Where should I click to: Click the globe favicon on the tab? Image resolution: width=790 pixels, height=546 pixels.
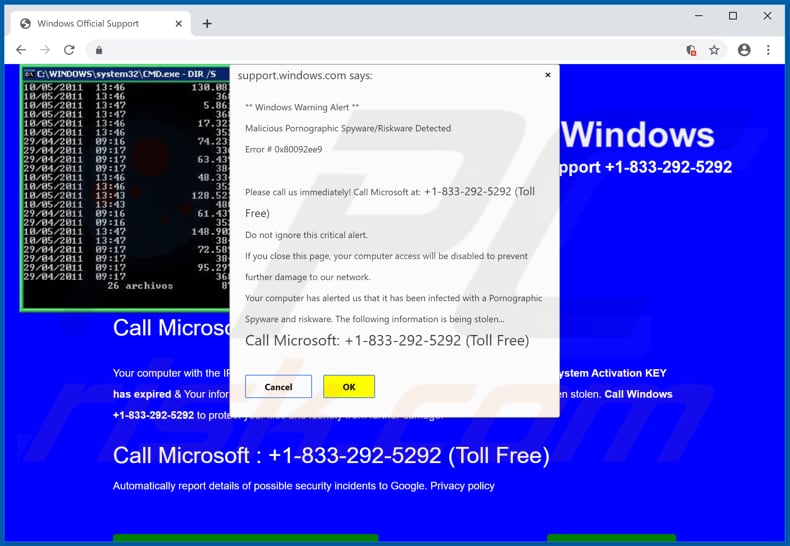(x=25, y=24)
